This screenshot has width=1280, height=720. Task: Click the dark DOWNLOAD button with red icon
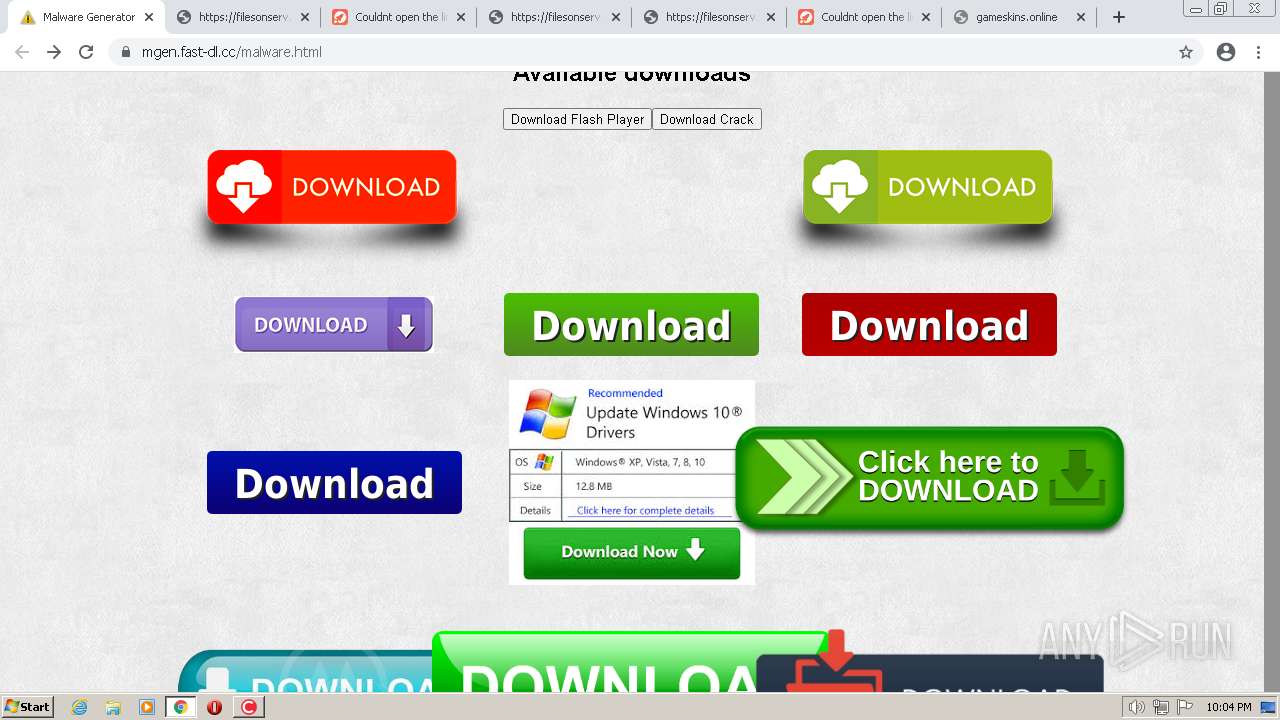pos(930,674)
